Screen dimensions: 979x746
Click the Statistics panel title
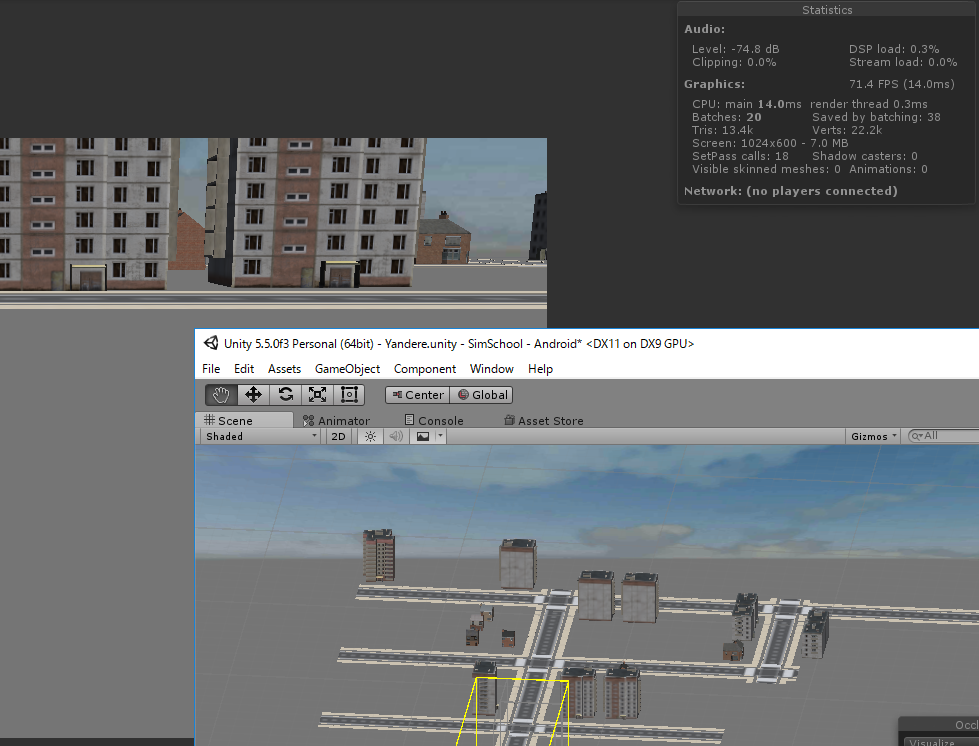827,10
